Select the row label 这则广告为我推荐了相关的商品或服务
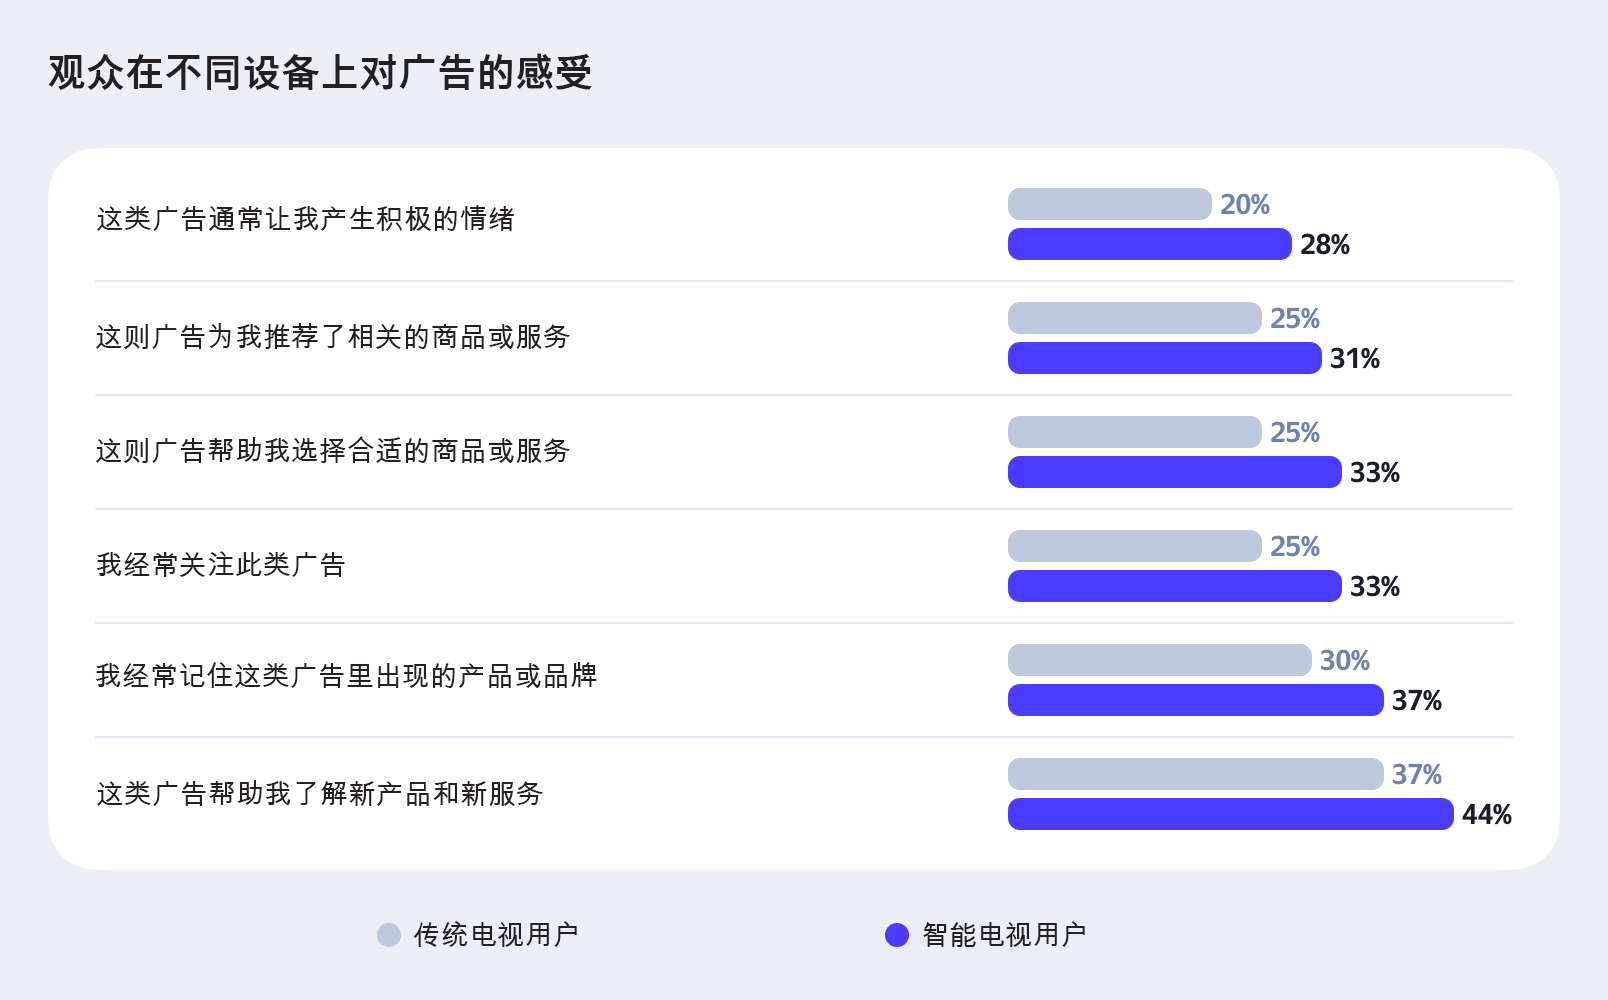 click(332, 337)
